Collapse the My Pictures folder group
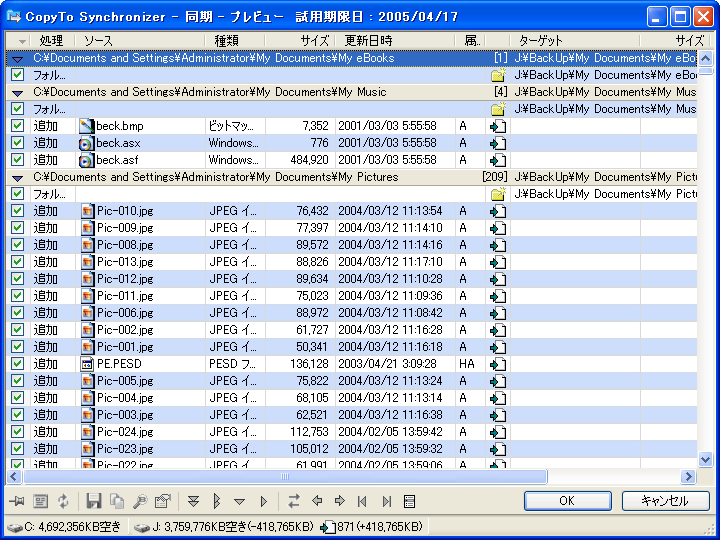The image size is (720, 540). click(17, 178)
